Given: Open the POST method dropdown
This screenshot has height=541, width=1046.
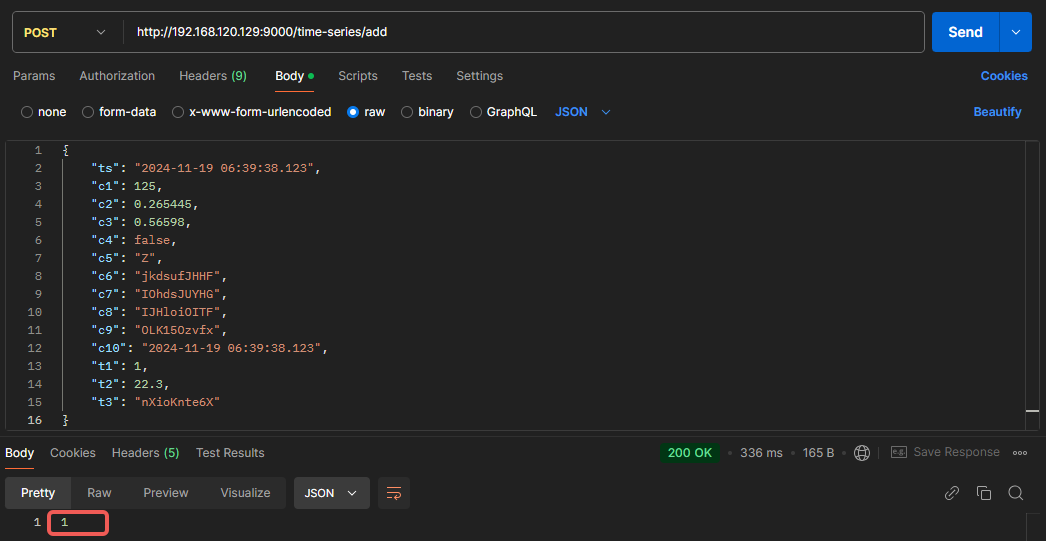Looking at the screenshot, I should (x=65, y=32).
